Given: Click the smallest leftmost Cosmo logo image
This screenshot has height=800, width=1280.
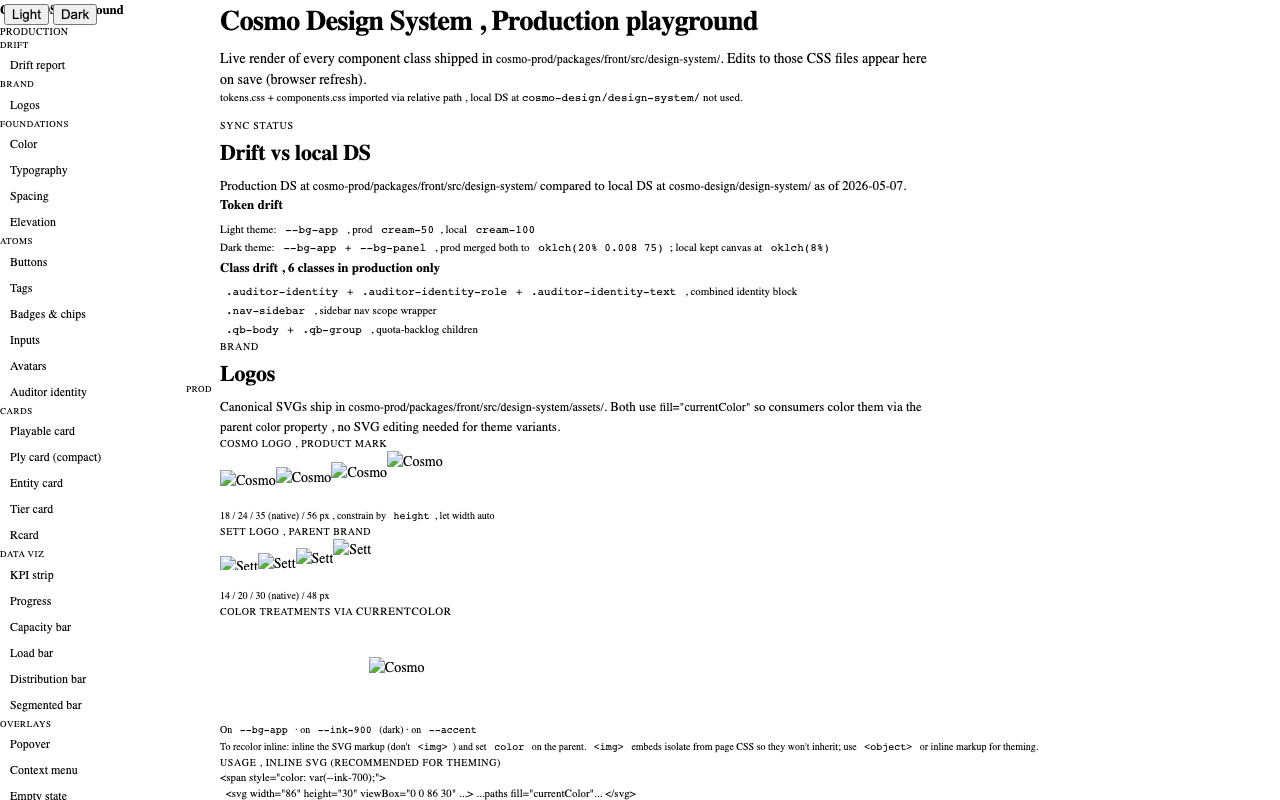Looking at the screenshot, I should 248,480.
